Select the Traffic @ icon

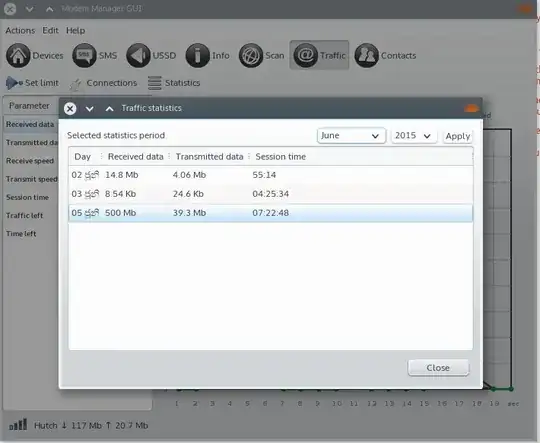(305, 55)
